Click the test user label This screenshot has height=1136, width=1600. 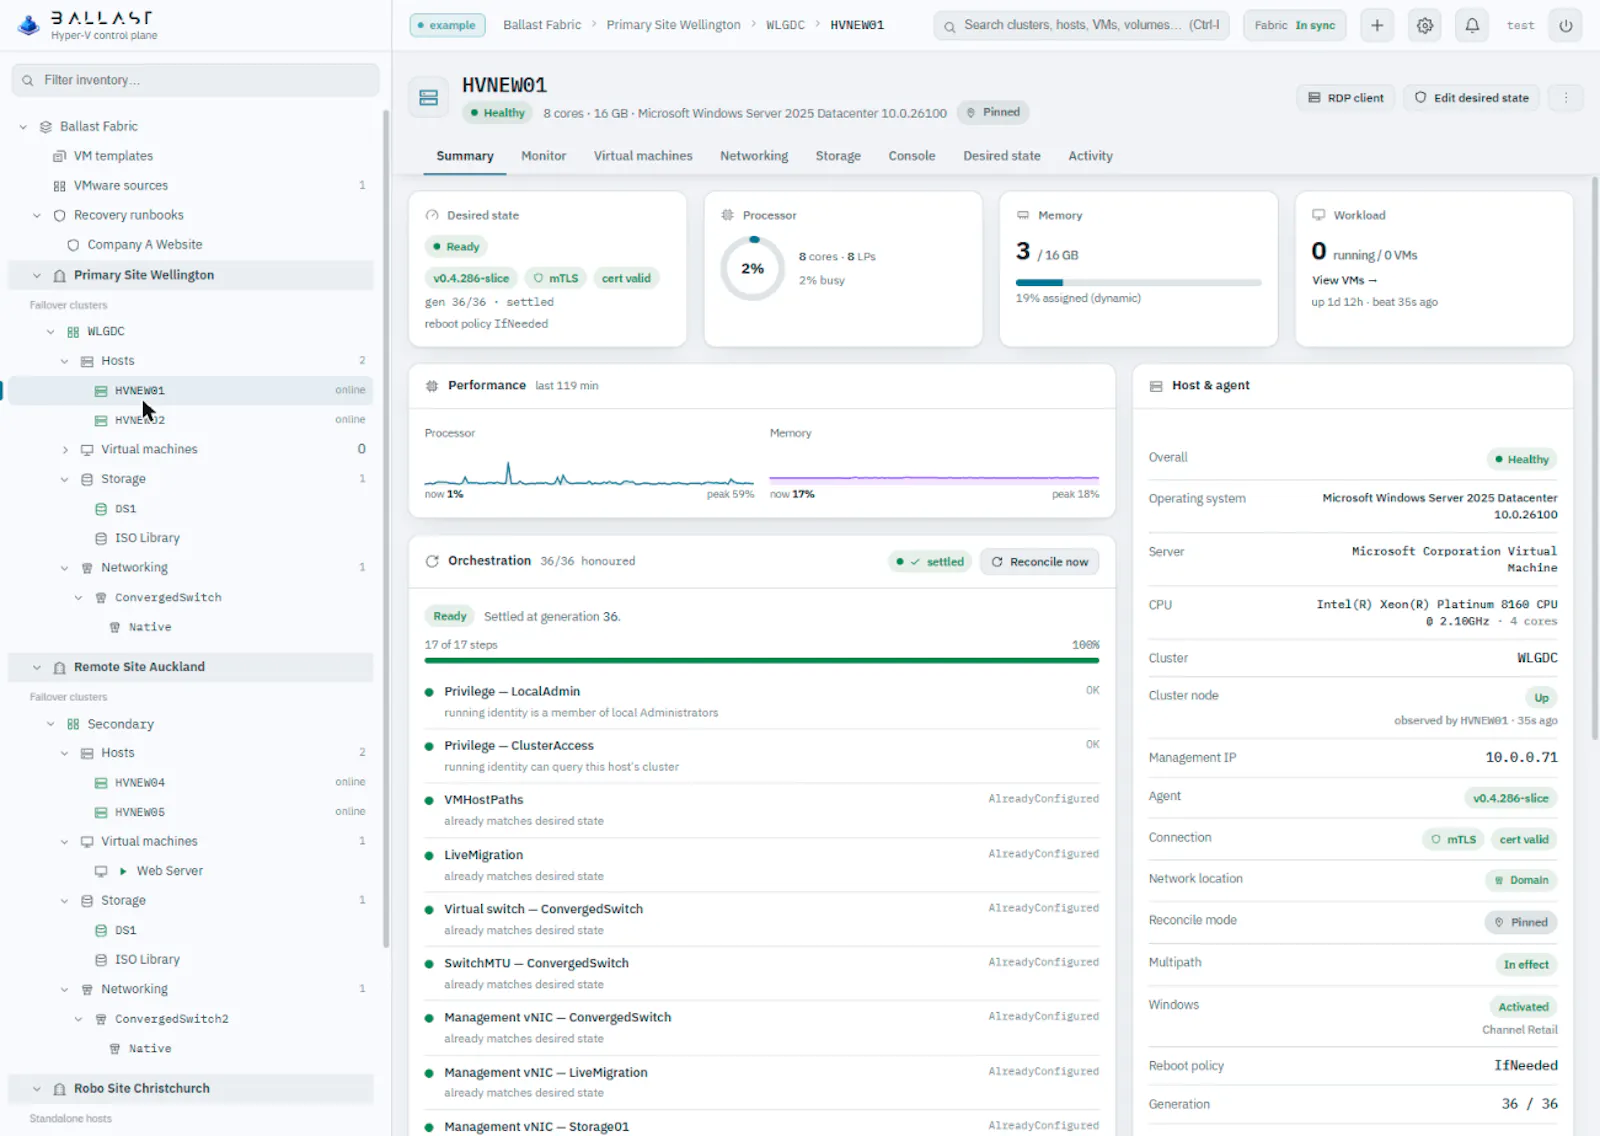(x=1520, y=26)
